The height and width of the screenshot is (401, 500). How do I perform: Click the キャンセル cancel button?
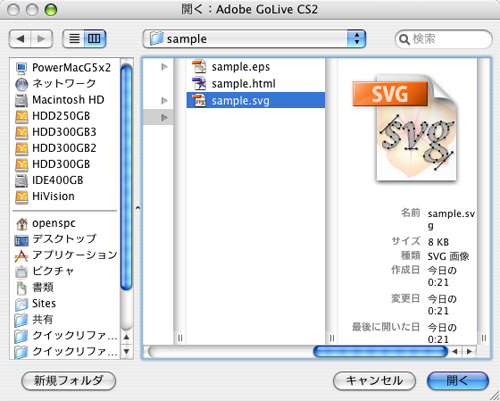pos(374,381)
